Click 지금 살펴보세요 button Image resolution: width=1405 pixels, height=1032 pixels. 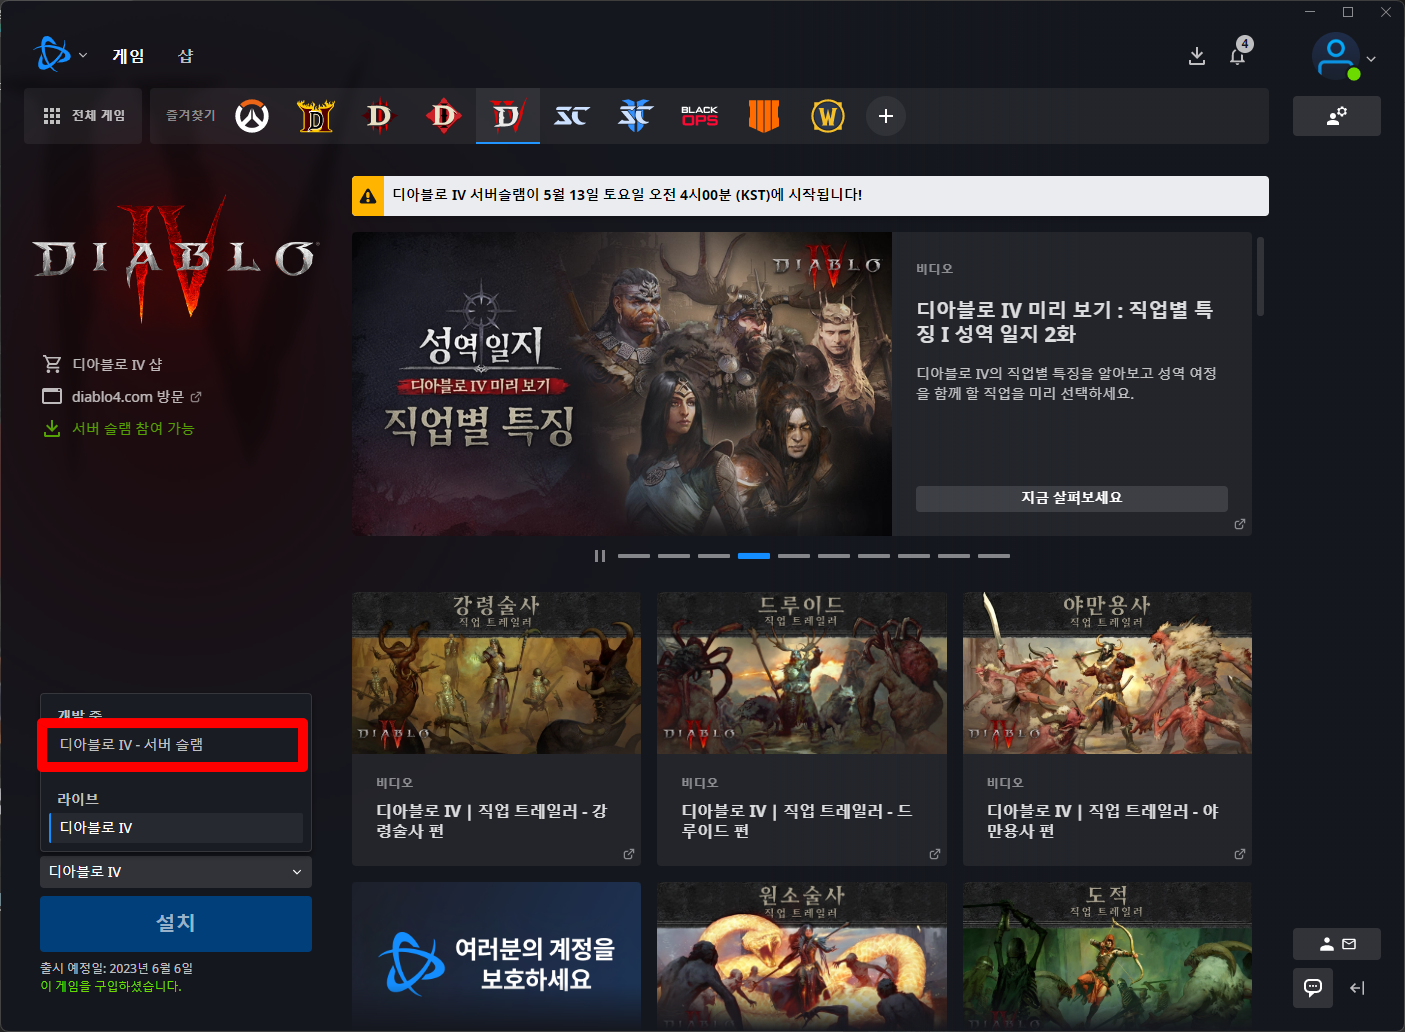(1071, 498)
